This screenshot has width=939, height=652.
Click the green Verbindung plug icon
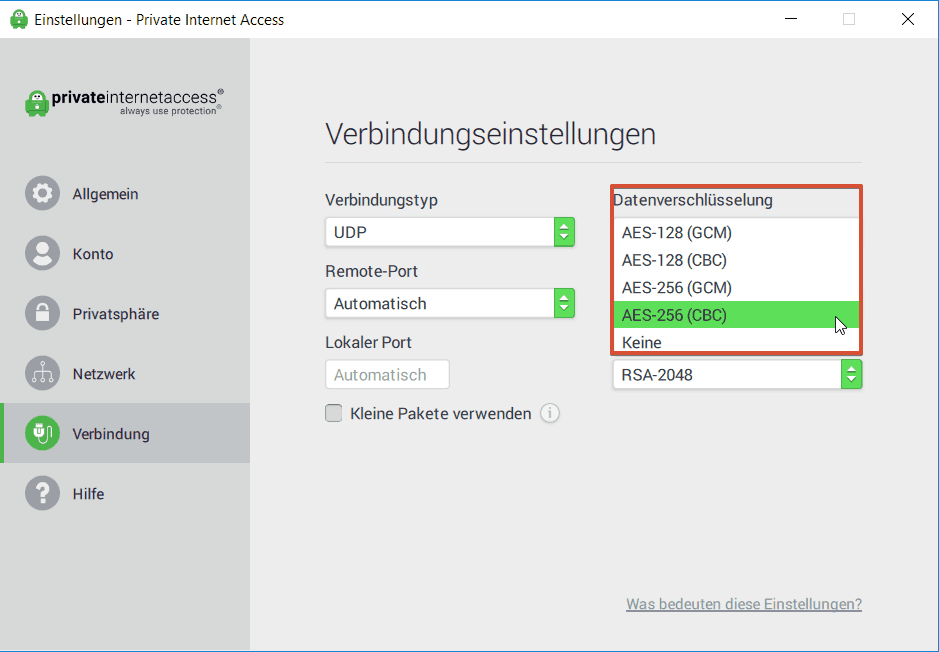pyautogui.click(x=43, y=433)
